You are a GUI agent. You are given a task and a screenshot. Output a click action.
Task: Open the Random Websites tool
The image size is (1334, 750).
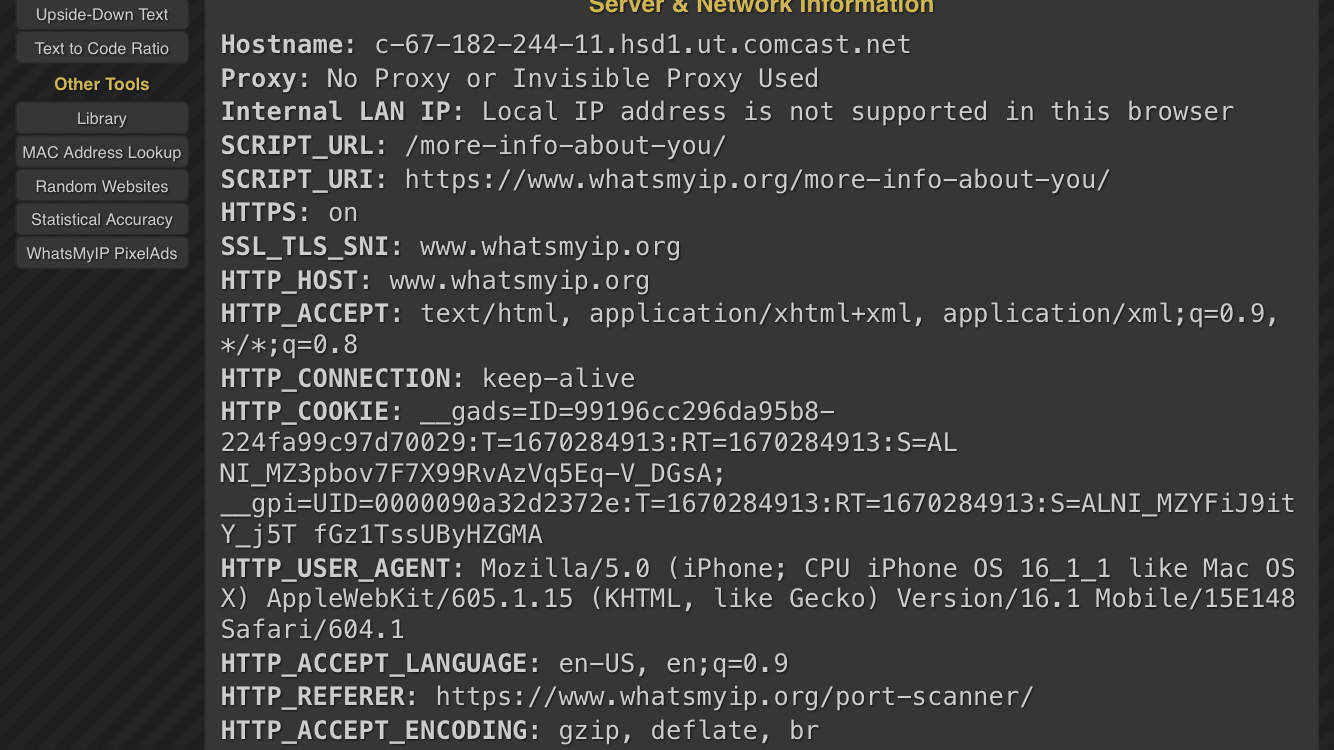click(x=101, y=186)
